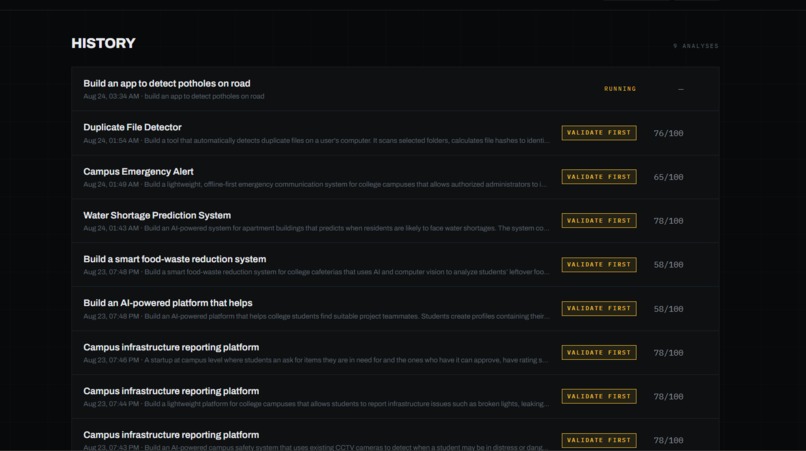Select 78/100 score in the 07:44 PM row
The width and height of the screenshot is (806, 451).
[x=668, y=396]
